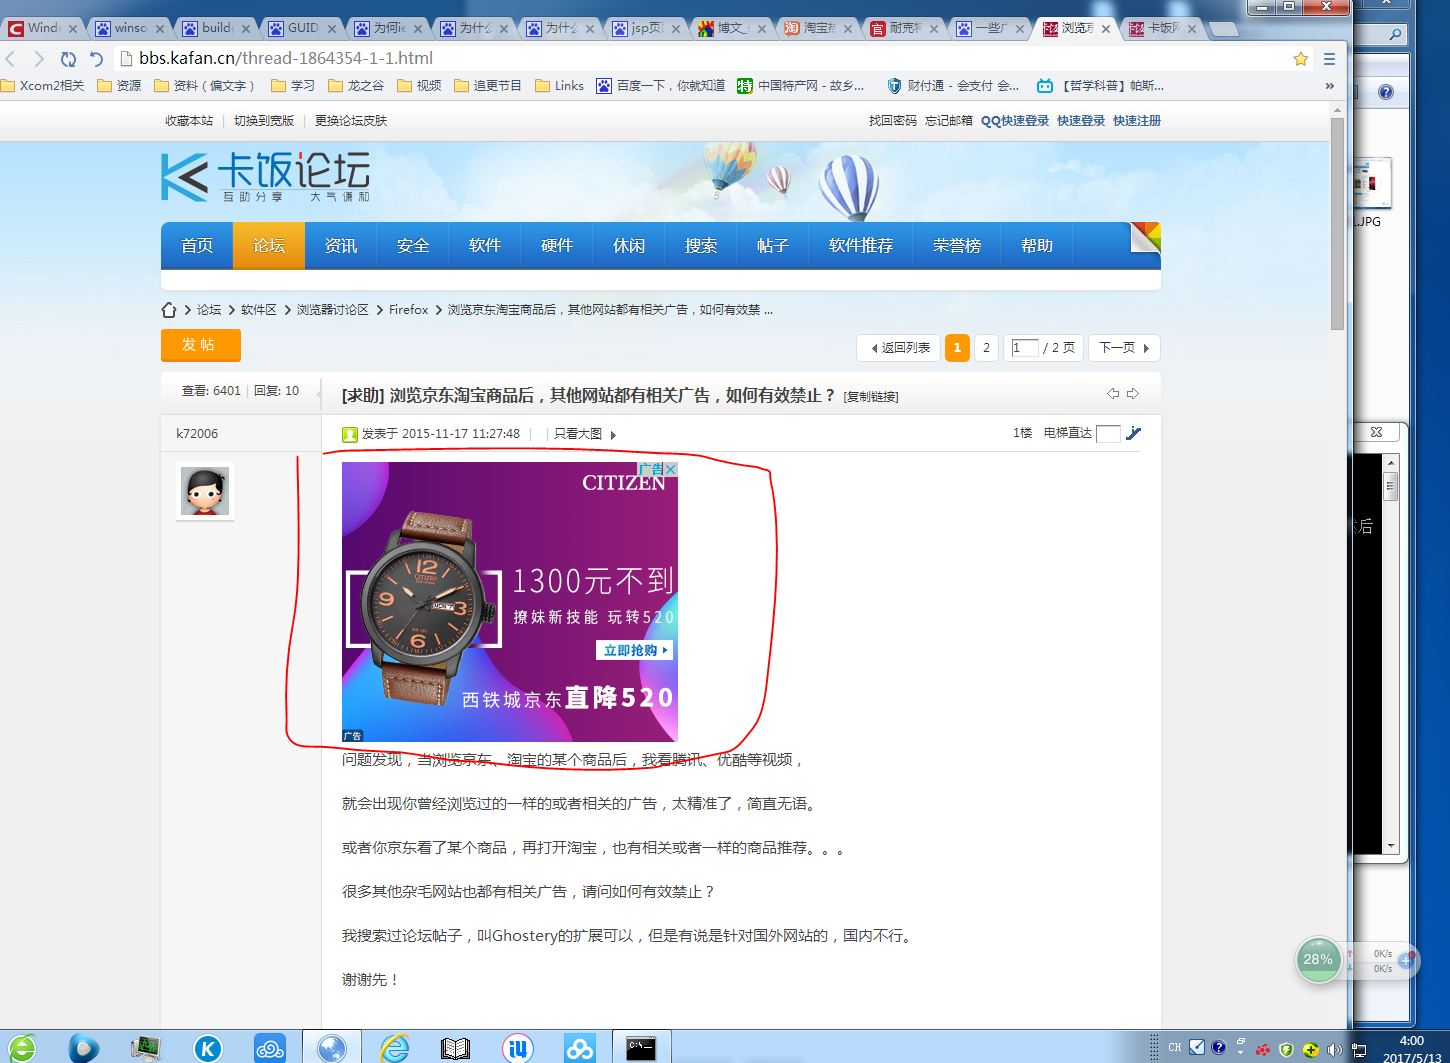Click the undo/restore arrow next to refresh
Screen dimensions: 1450x1063
[96, 59]
